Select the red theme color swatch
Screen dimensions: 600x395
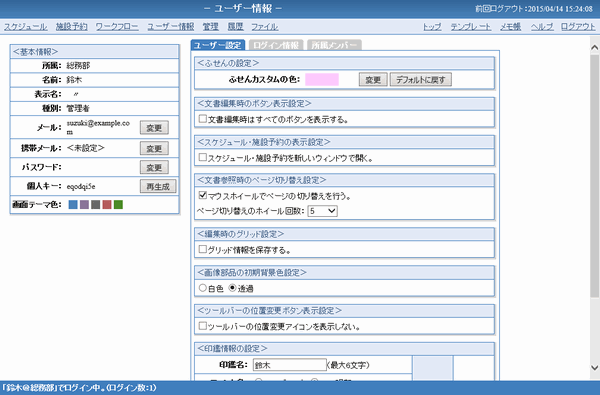coord(107,204)
